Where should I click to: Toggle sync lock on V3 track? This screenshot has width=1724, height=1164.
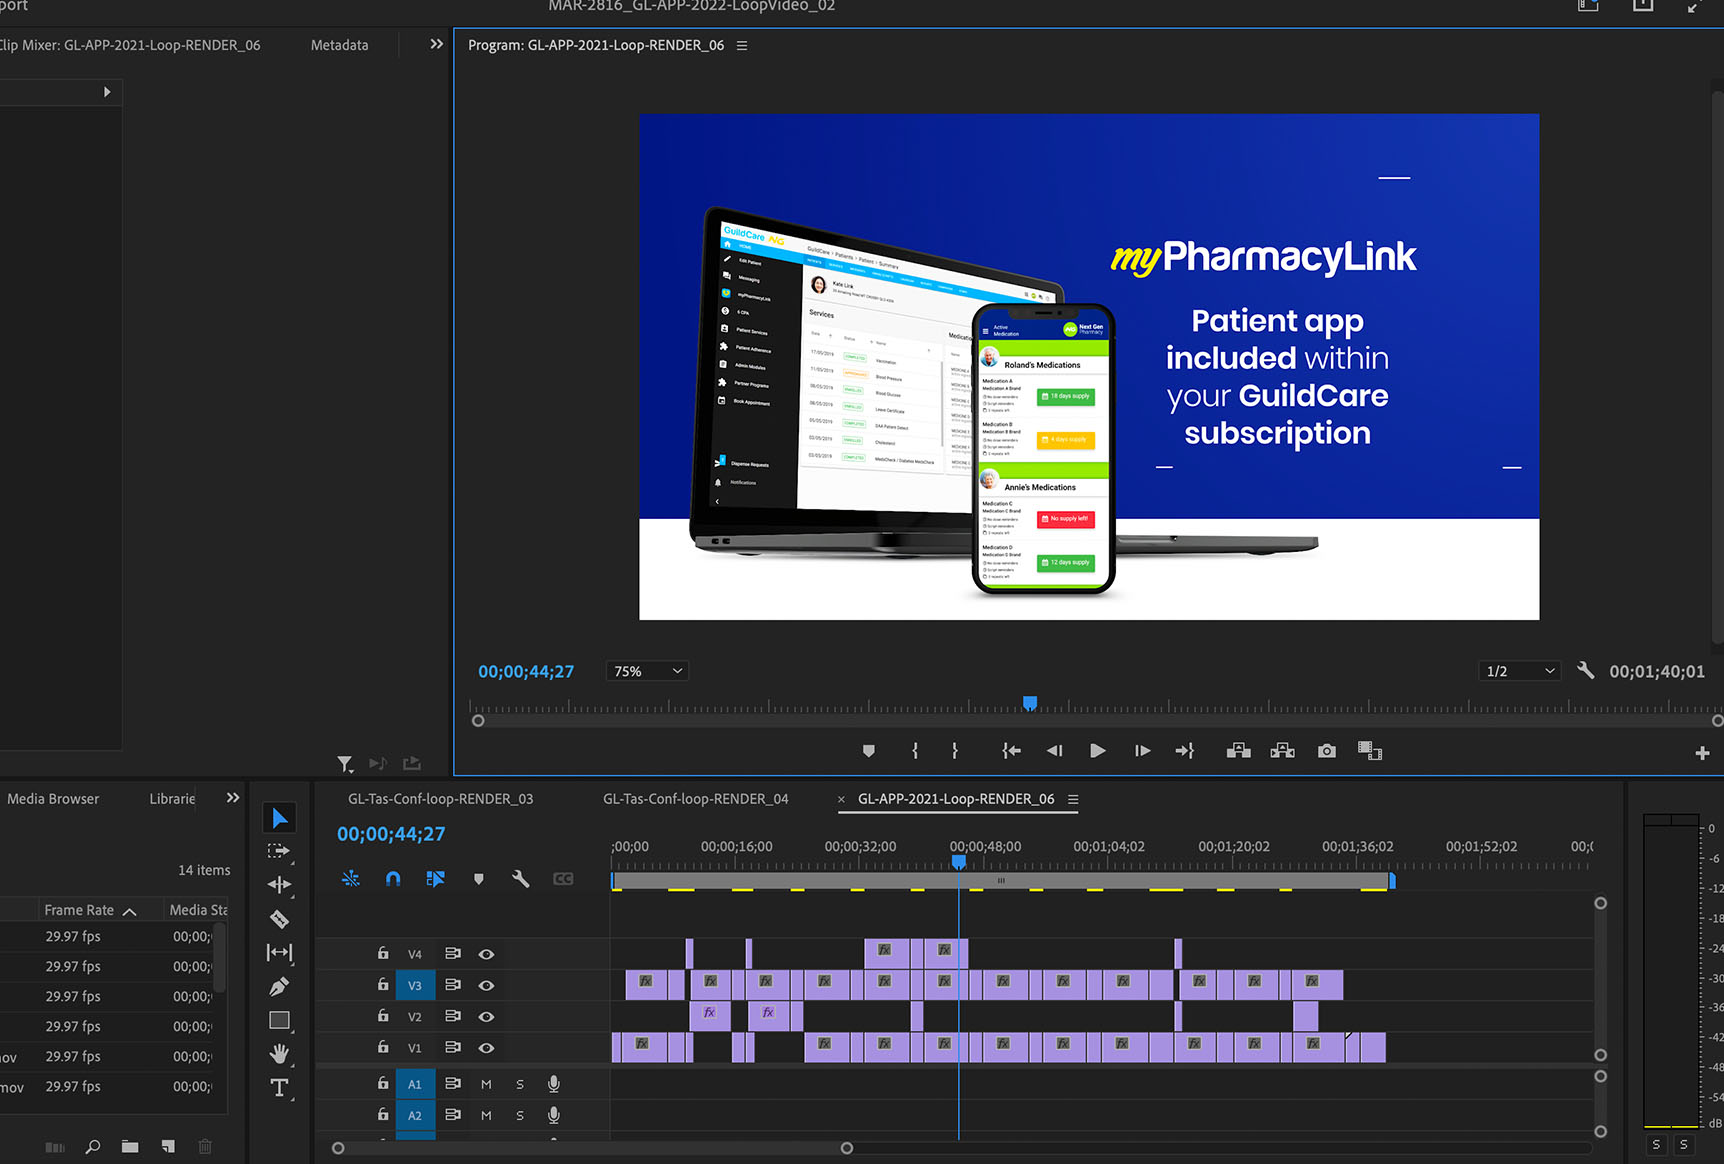453,985
